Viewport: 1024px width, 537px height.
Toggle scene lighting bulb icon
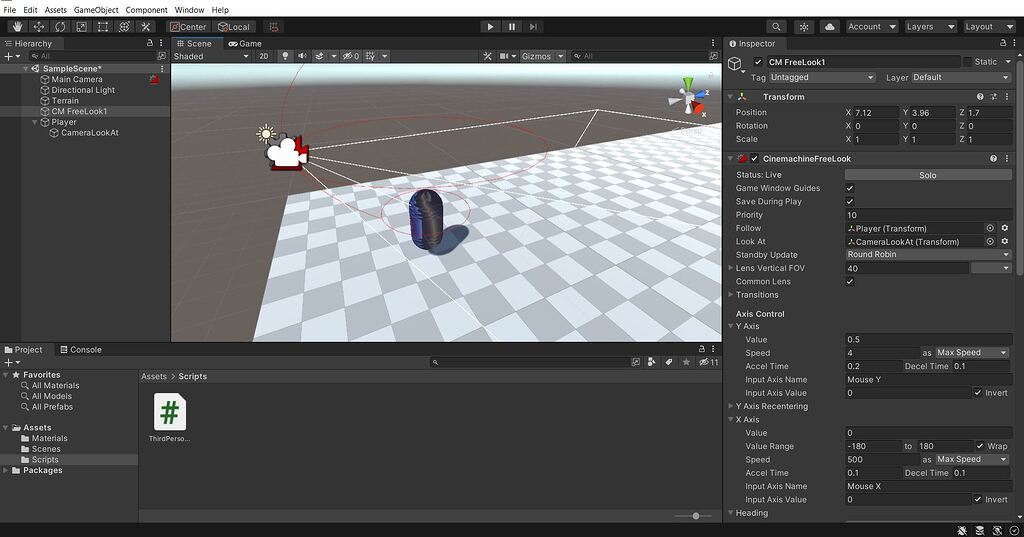pos(285,56)
